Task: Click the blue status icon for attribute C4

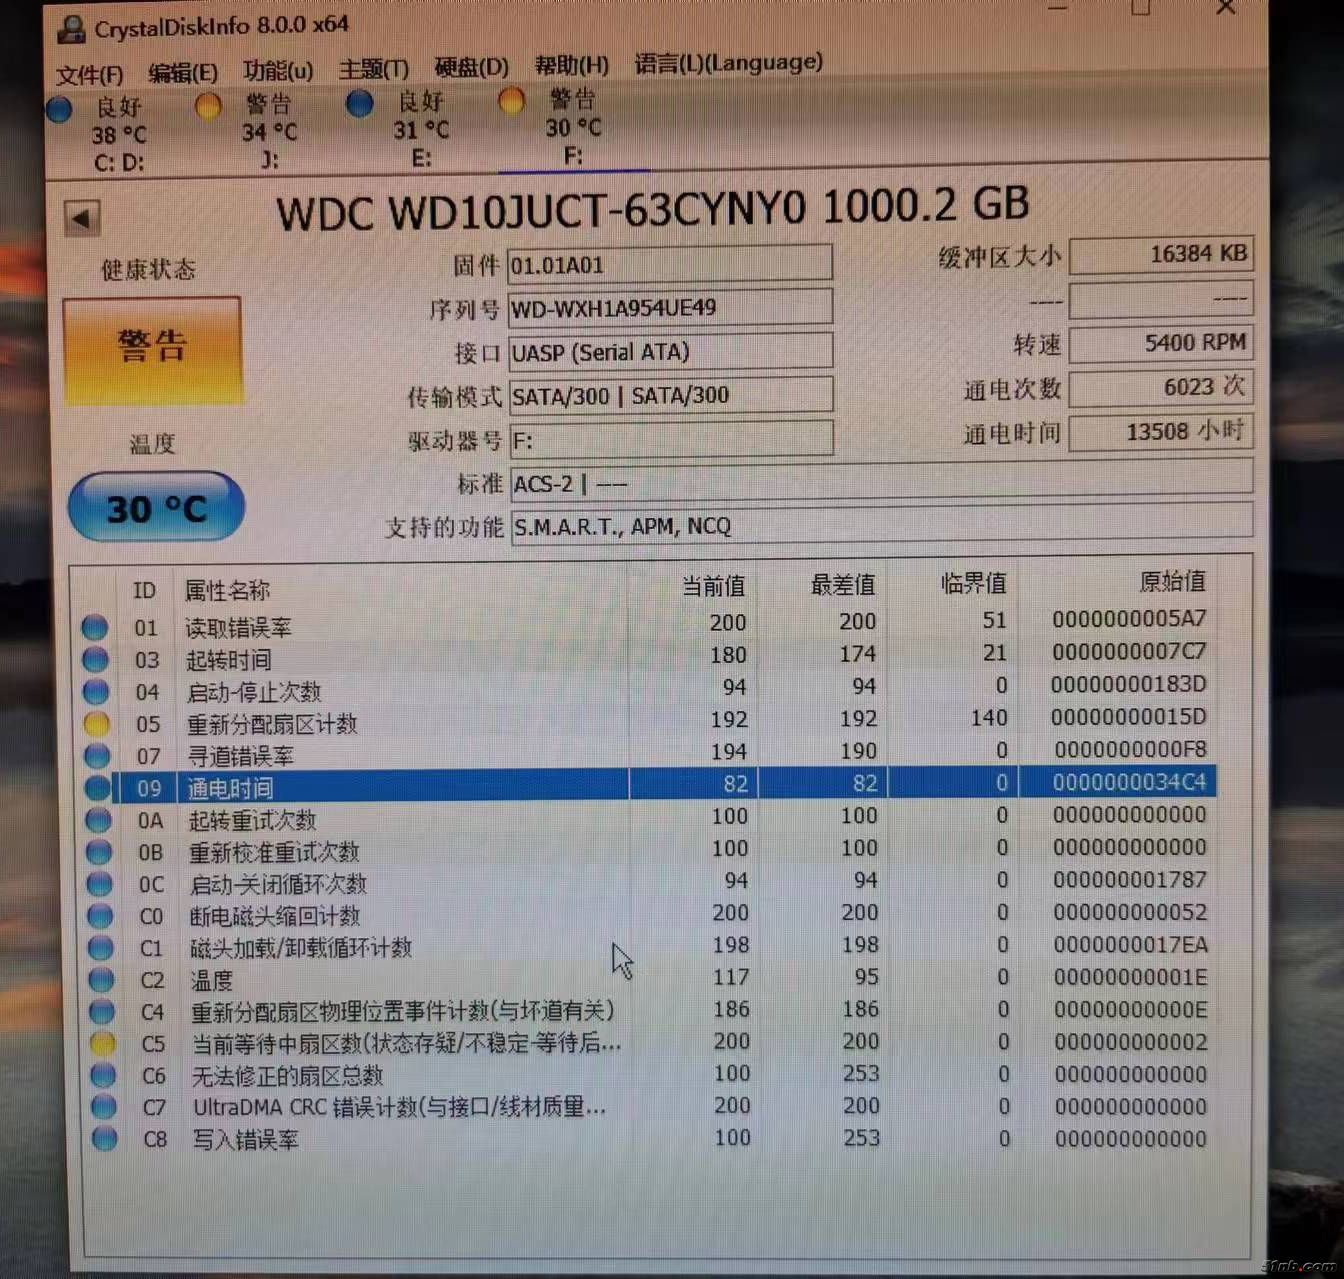Action: pos(102,1012)
